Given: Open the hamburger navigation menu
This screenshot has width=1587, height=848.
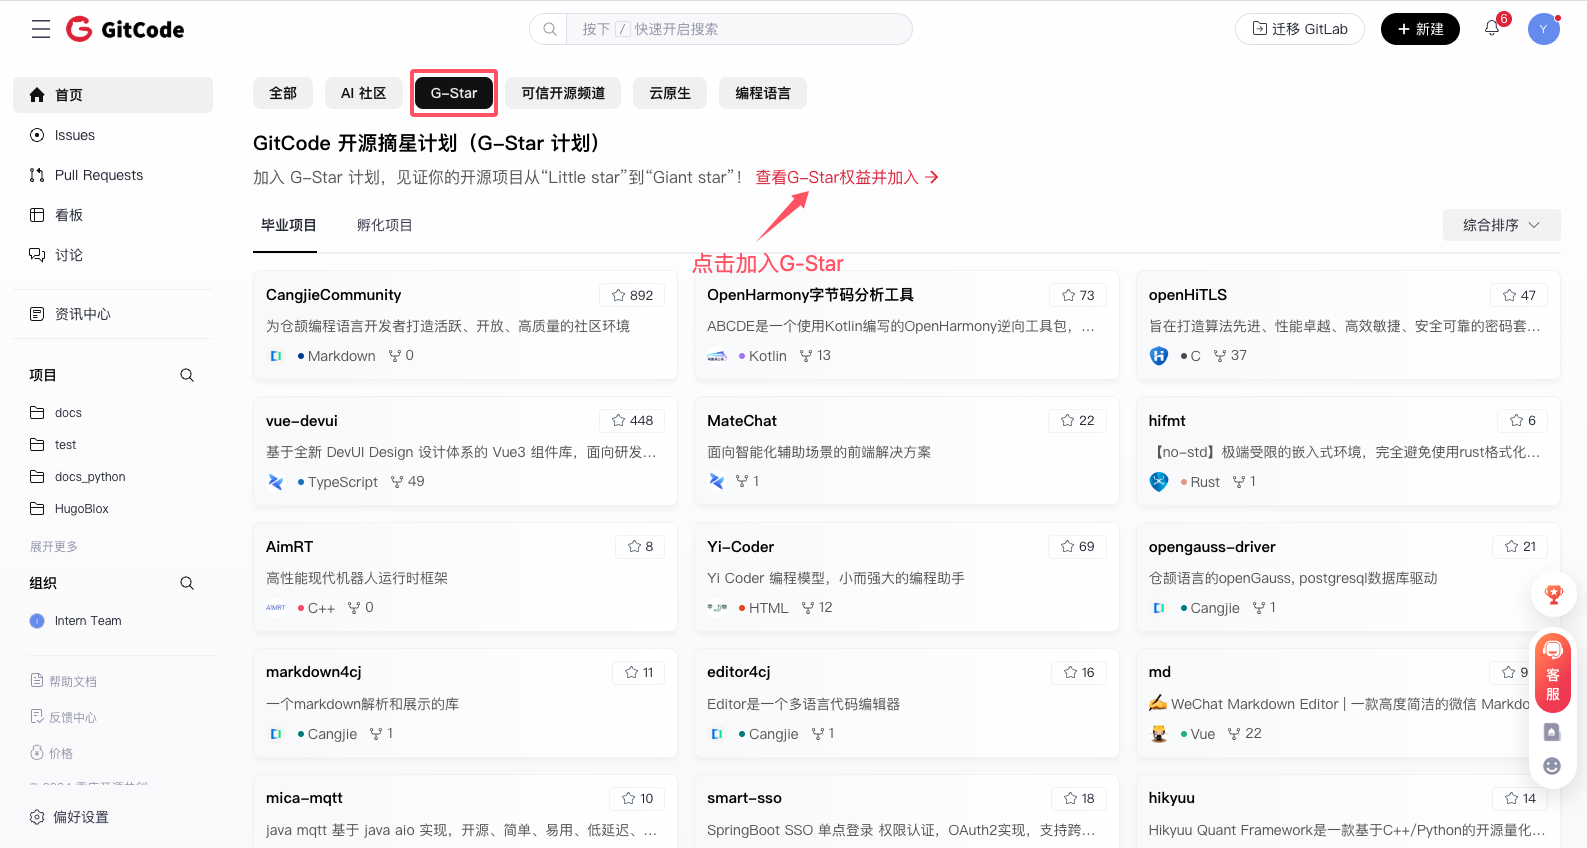Looking at the screenshot, I should pyautogui.click(x=40, y=29).
